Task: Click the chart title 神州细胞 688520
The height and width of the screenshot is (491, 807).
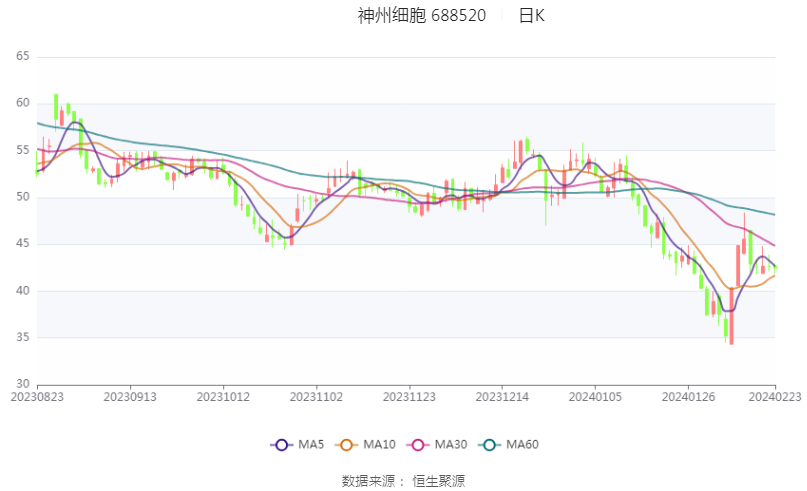Action: [x=422, y=16]
